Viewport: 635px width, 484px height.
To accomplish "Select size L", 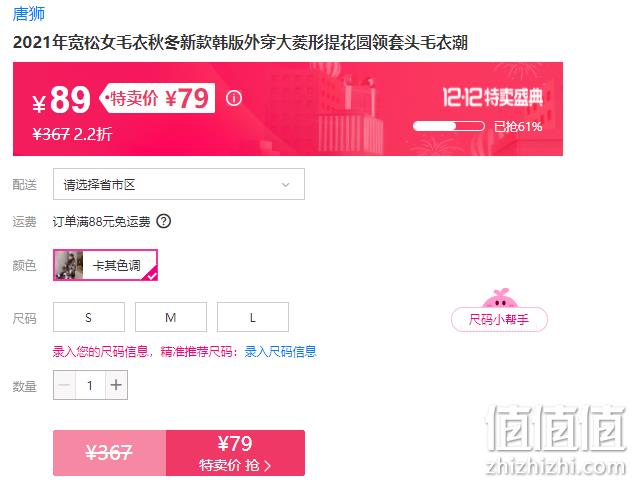I will (253, 317).
